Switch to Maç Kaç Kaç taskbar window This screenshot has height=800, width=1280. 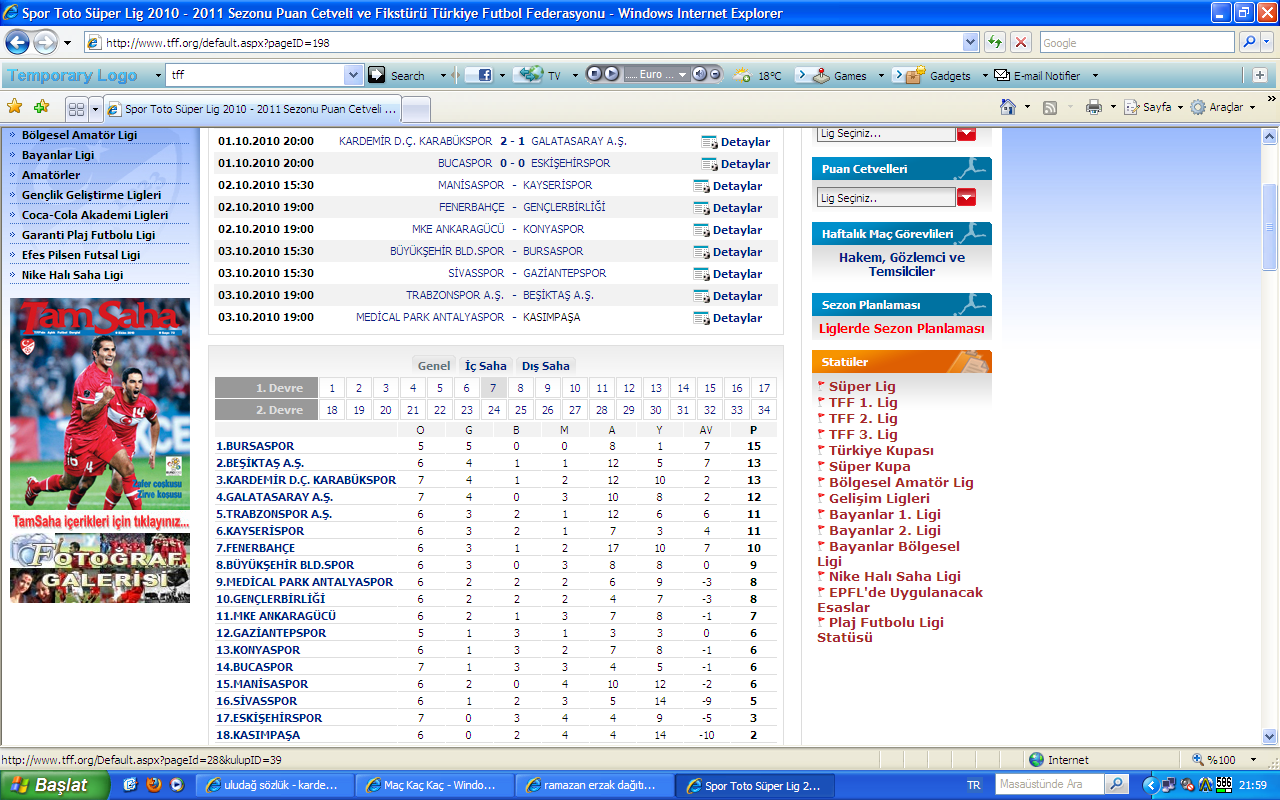point(434,786)
